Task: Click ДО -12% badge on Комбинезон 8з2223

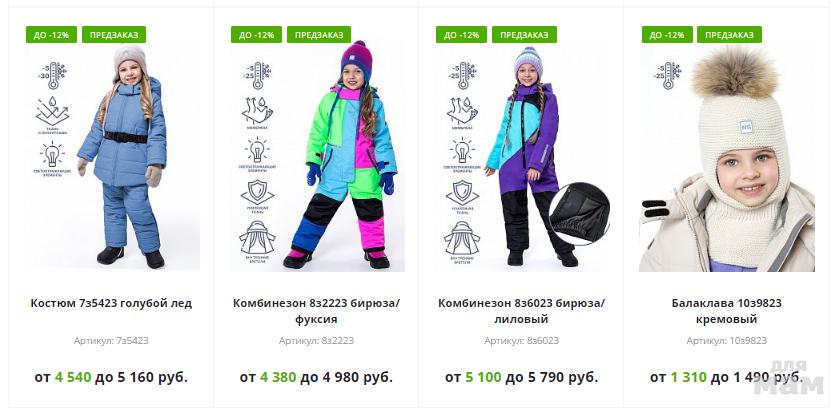Action: click(x=256, y=35)
